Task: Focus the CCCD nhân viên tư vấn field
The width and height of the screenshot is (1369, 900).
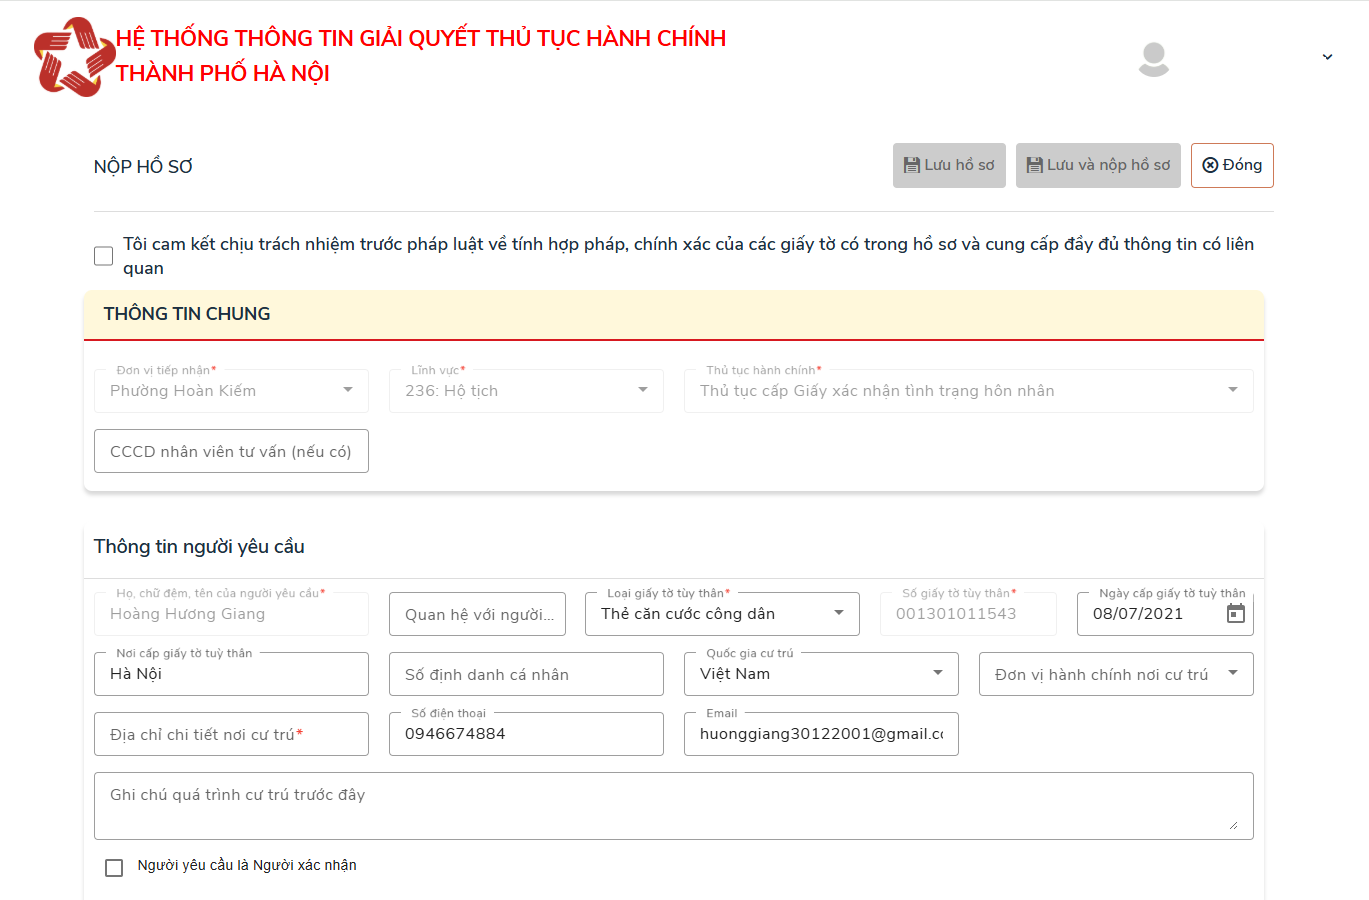Action: point(231,451)
